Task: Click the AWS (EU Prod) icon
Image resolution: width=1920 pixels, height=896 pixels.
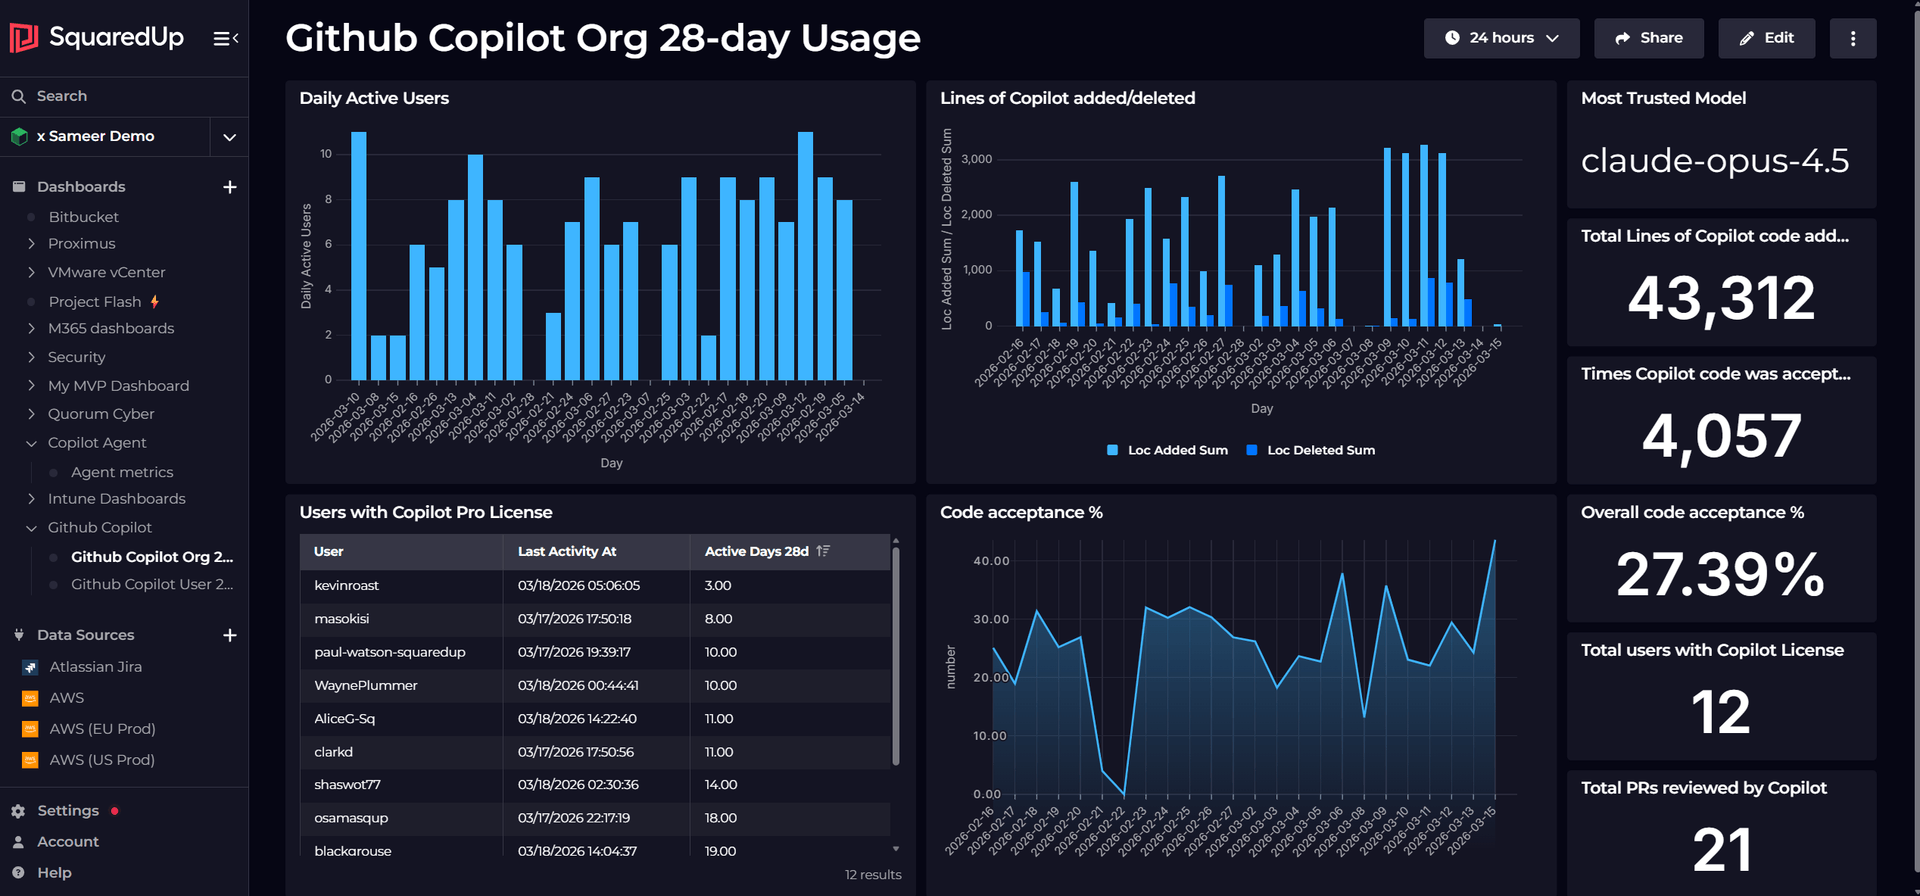Action: pyautogui.click(x=30, y=729)
